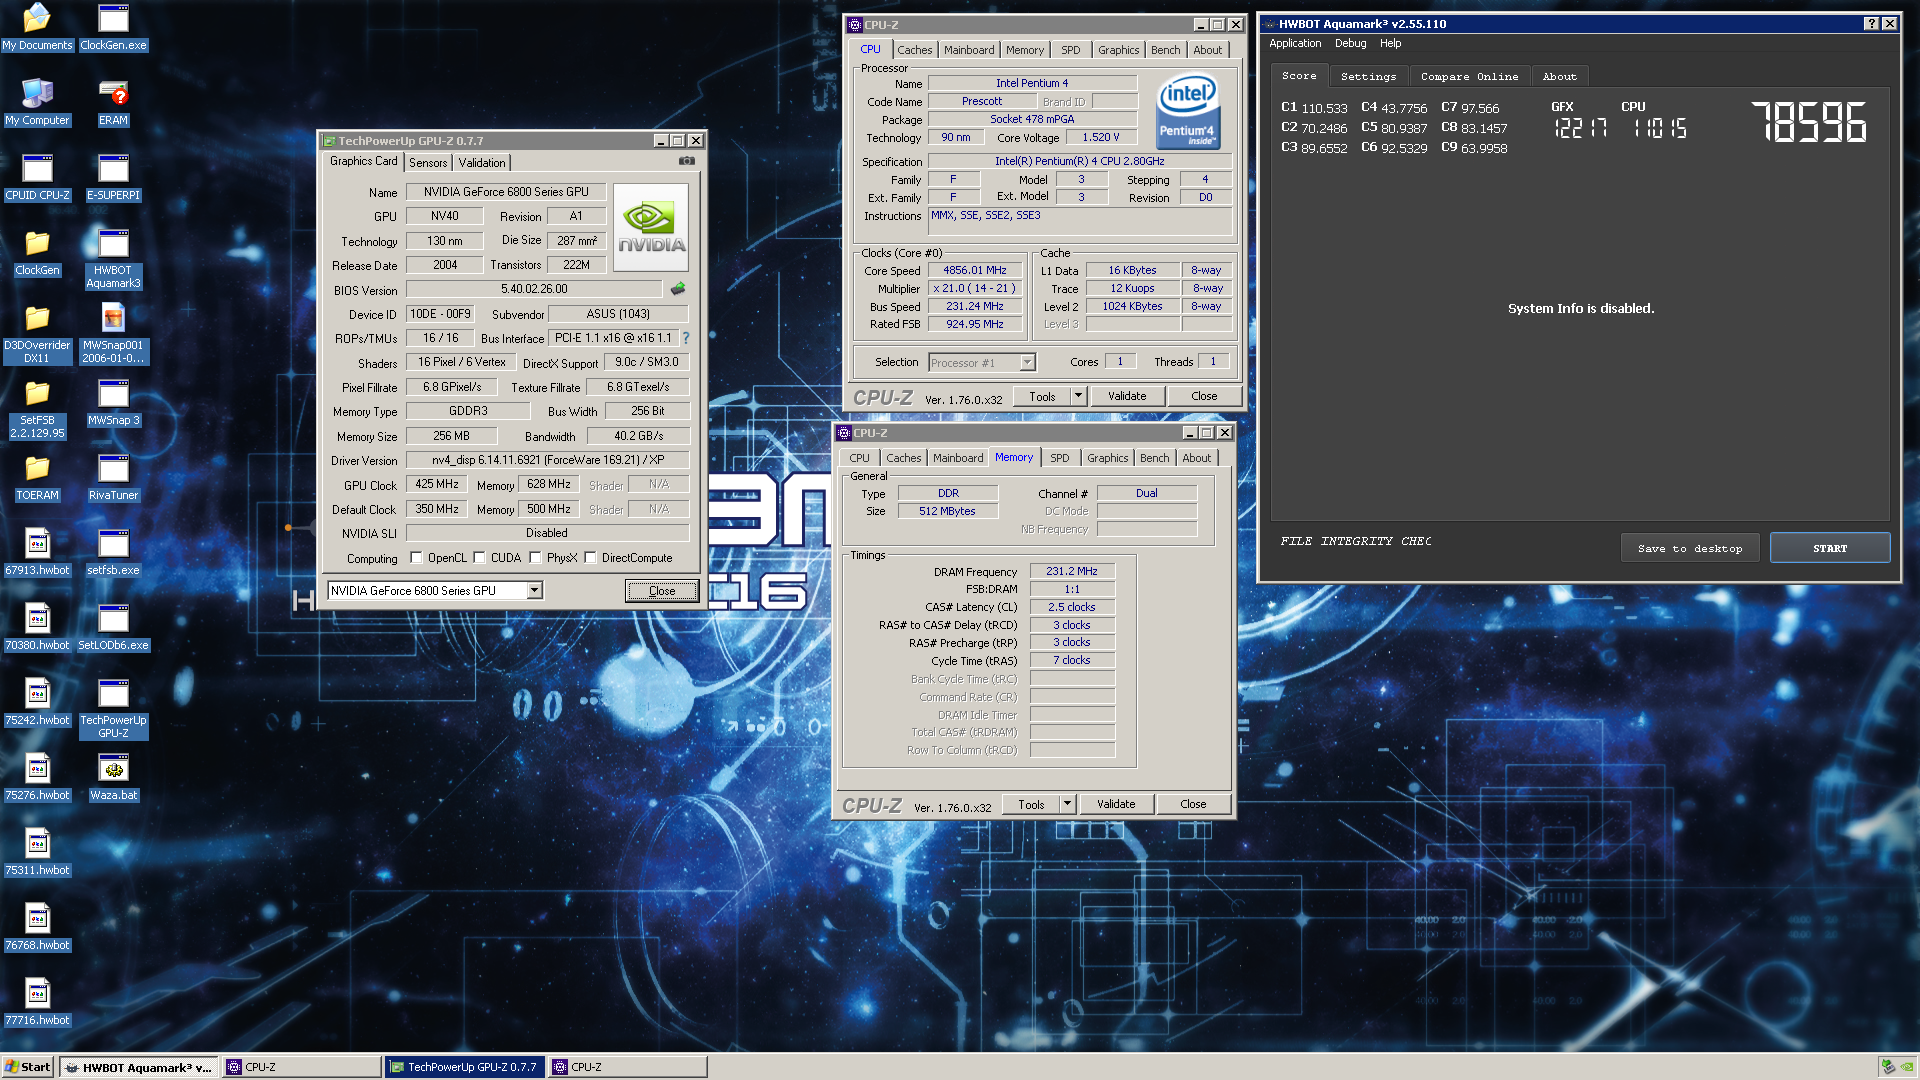Click the Graphics tab in upper CPU-Z
The width and height of the screenshot is (1920, 1080).
pyautogui.click(x=1118, y=50)
